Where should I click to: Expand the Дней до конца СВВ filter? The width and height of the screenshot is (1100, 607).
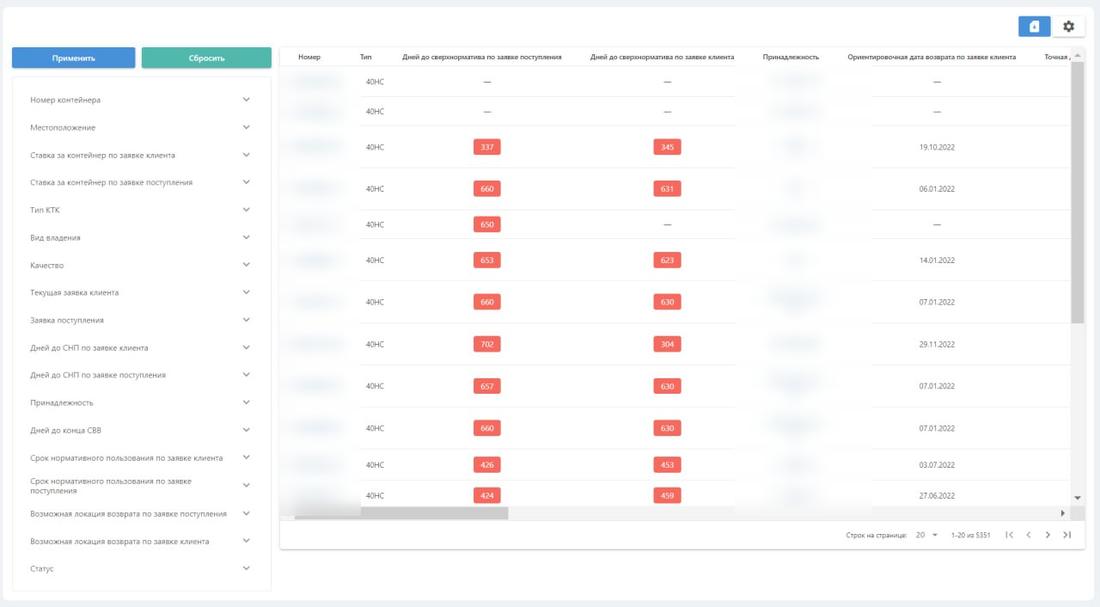click(140, 430)
